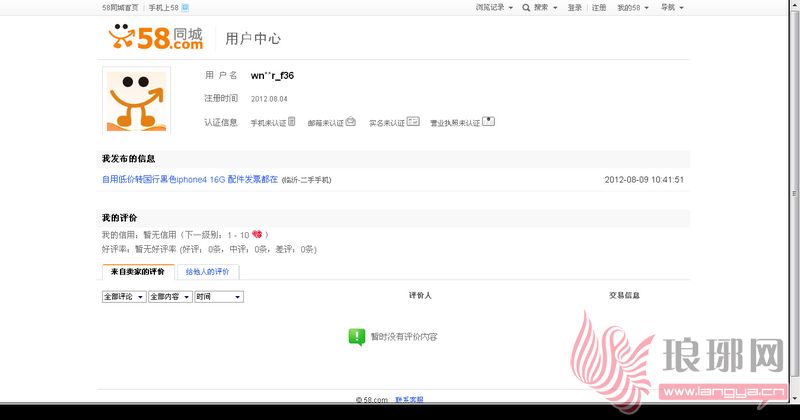
Task: Switch to the 给他人的评价 tab
Action: click(x=207, y=272)
